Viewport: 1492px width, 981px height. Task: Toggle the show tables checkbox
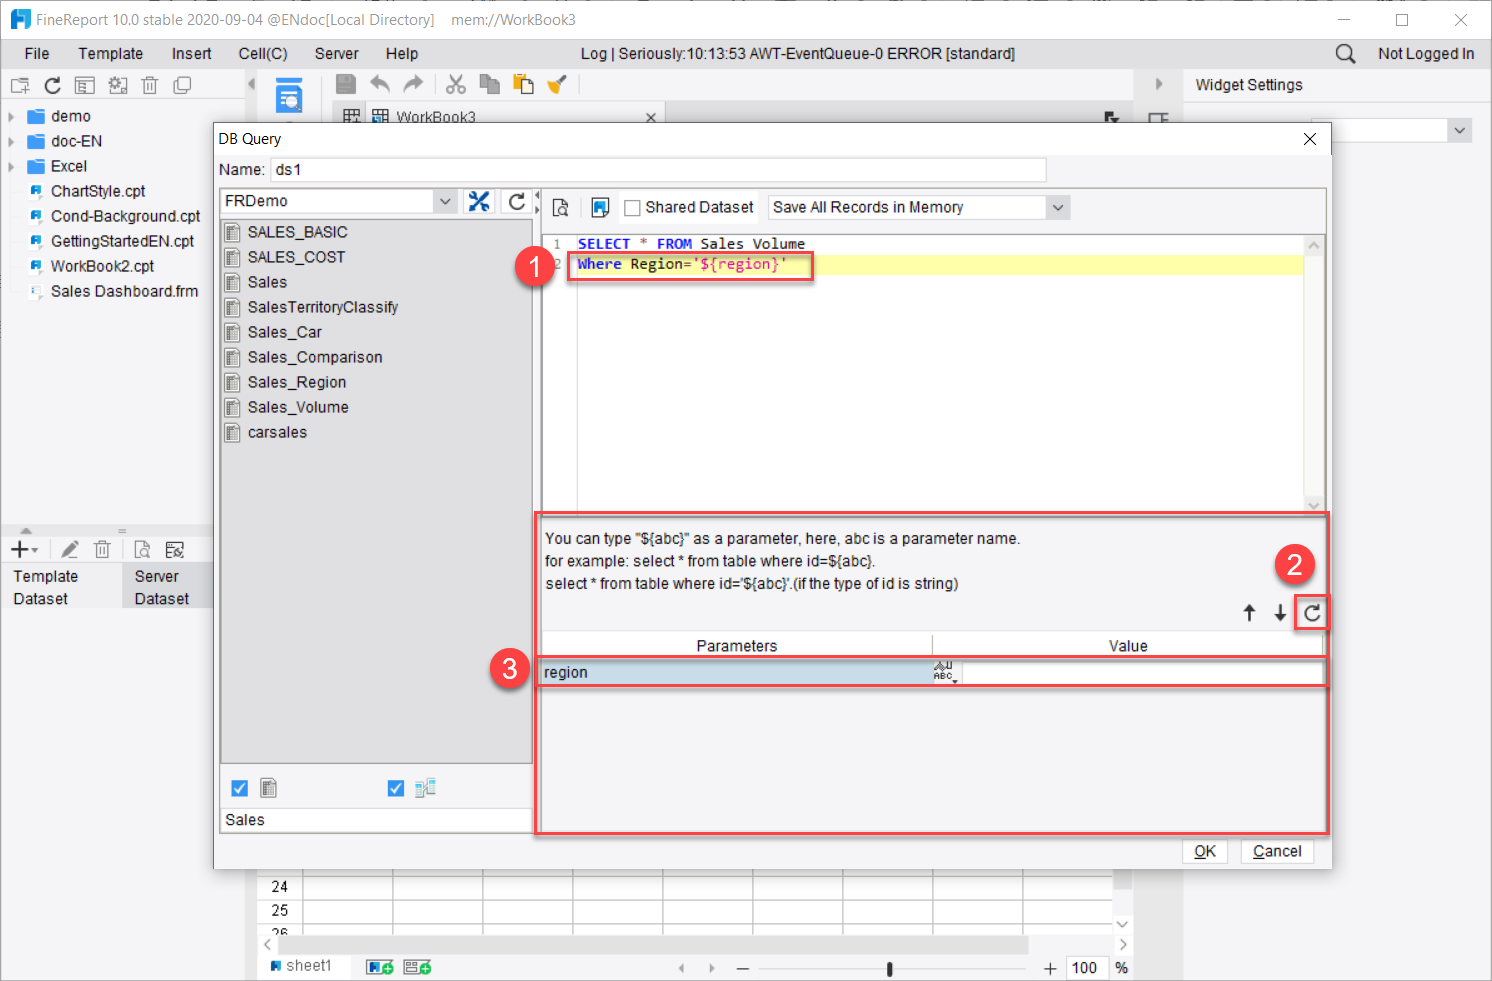(239, 788)
